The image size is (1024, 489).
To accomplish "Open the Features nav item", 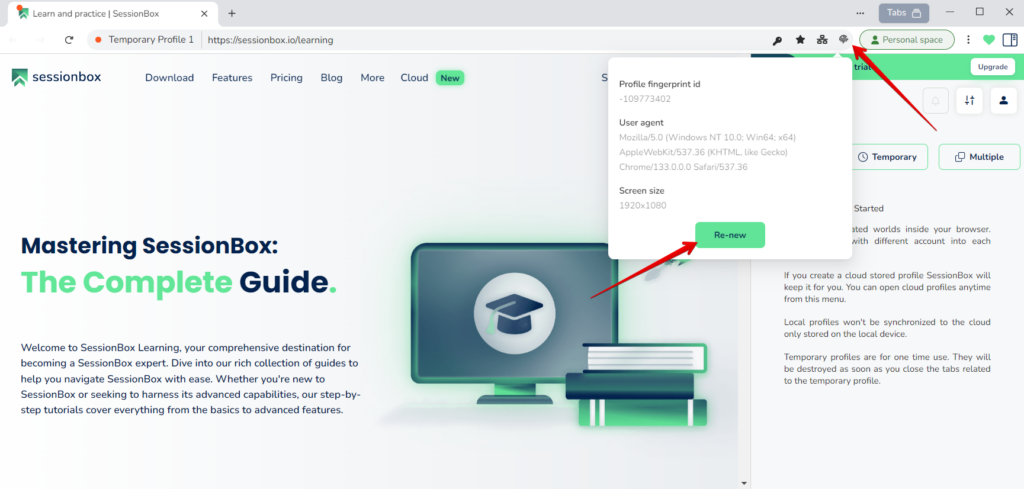I will (x=232, y=78).
